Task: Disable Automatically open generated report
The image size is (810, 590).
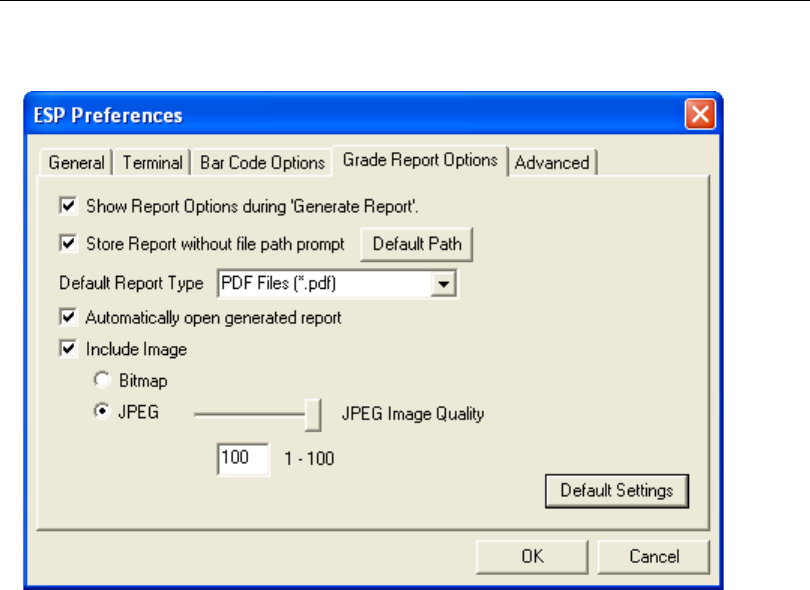Action: pyautogui.click(x=69, y=318)
